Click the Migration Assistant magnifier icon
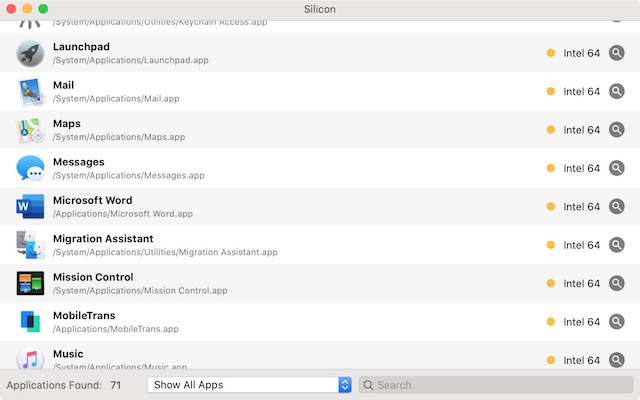This screenshot has width=640, height=400. 617,245
